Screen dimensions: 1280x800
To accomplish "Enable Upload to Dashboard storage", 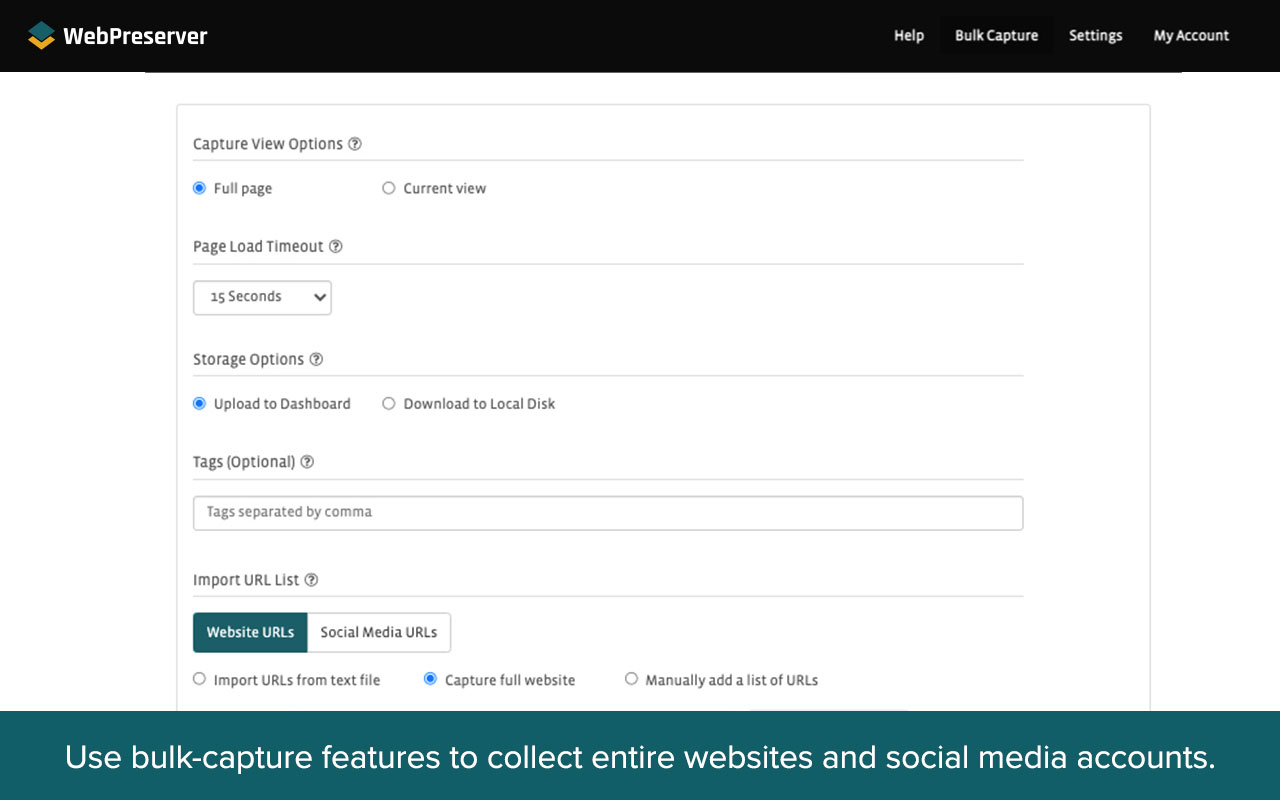I will click(199, 403).
